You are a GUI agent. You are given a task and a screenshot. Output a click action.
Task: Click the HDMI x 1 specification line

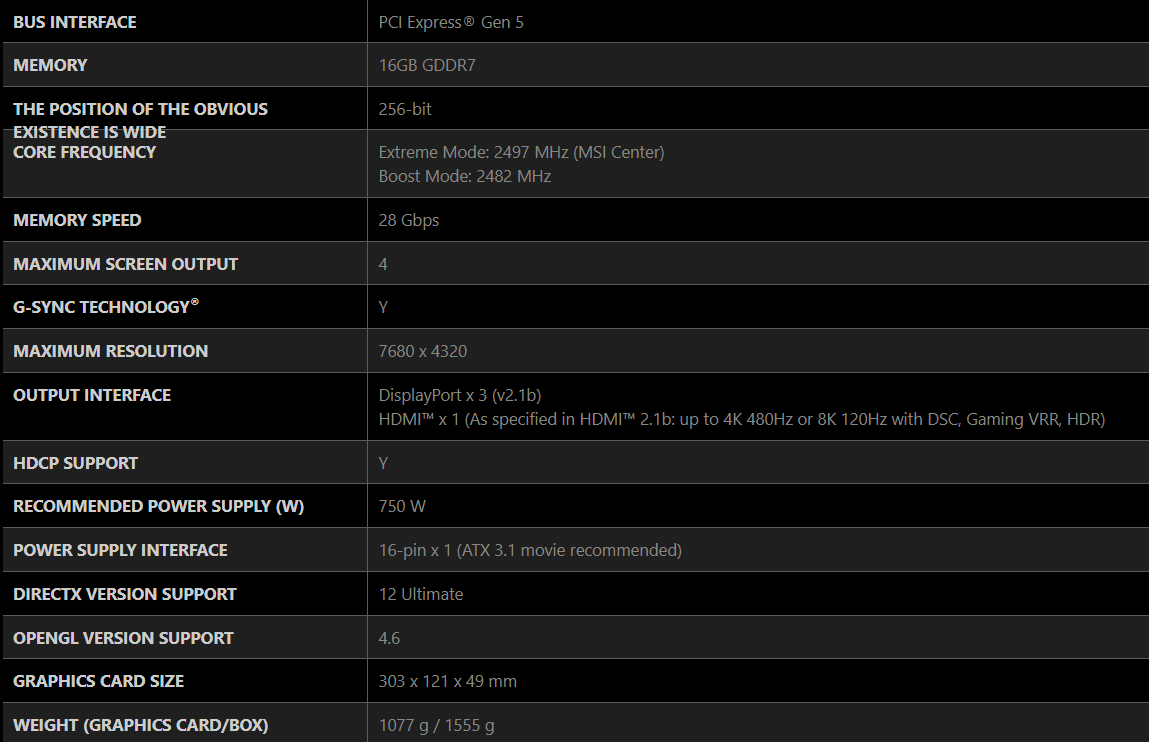pos(741,419)
